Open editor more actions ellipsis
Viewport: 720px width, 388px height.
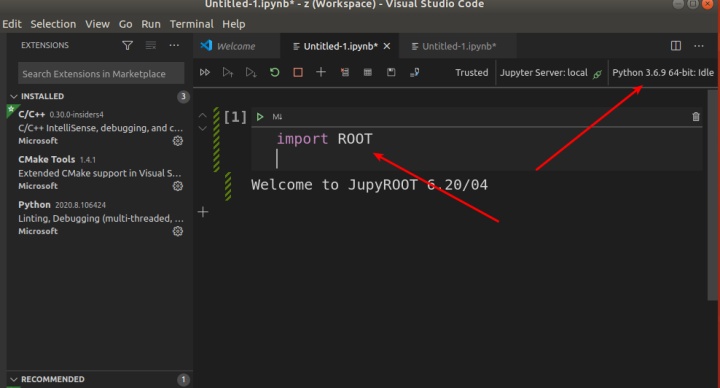pyautogui.click(x=699, y=45)
